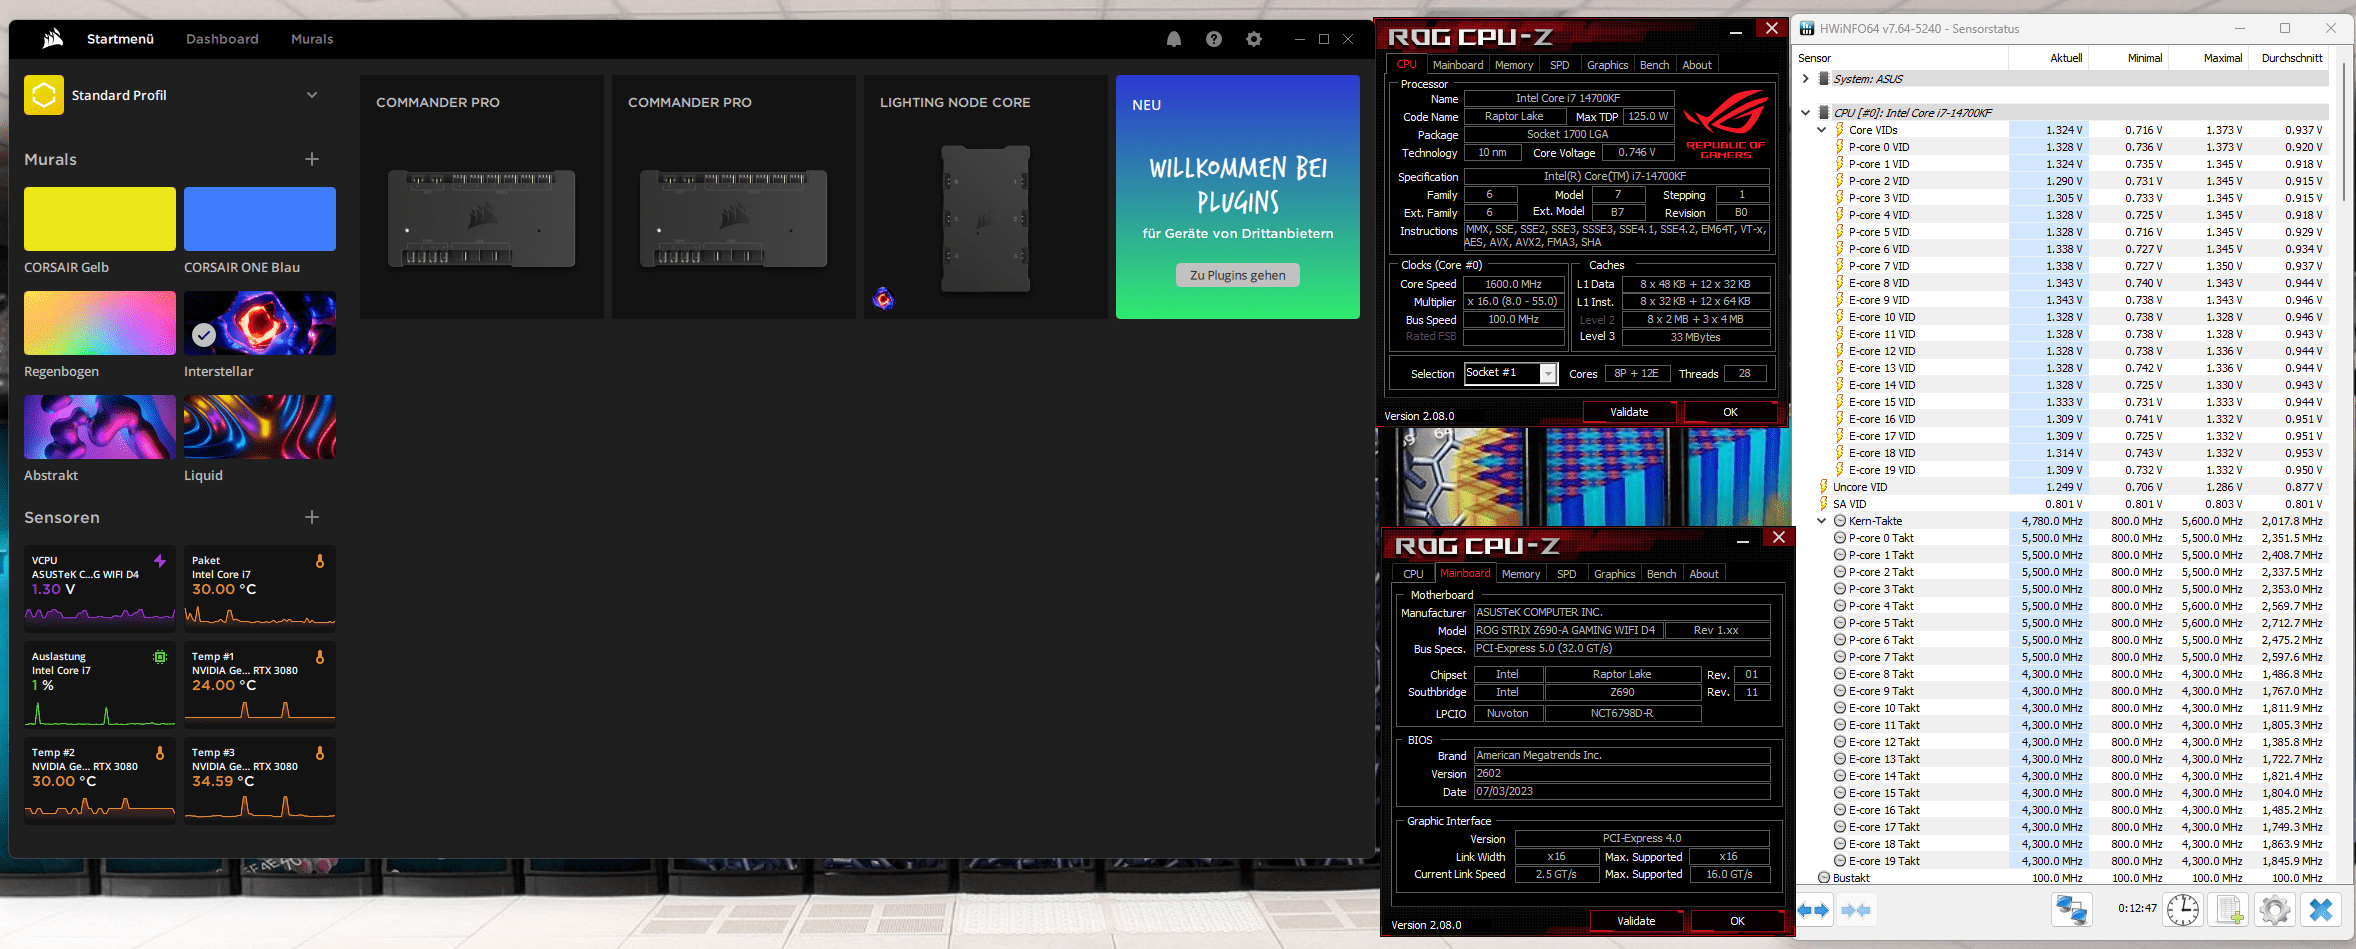The width and height of the screenshot is (2356, 949).
Task: Select the CORSAIR Gelb yellow mural
Action: [100, 219]
